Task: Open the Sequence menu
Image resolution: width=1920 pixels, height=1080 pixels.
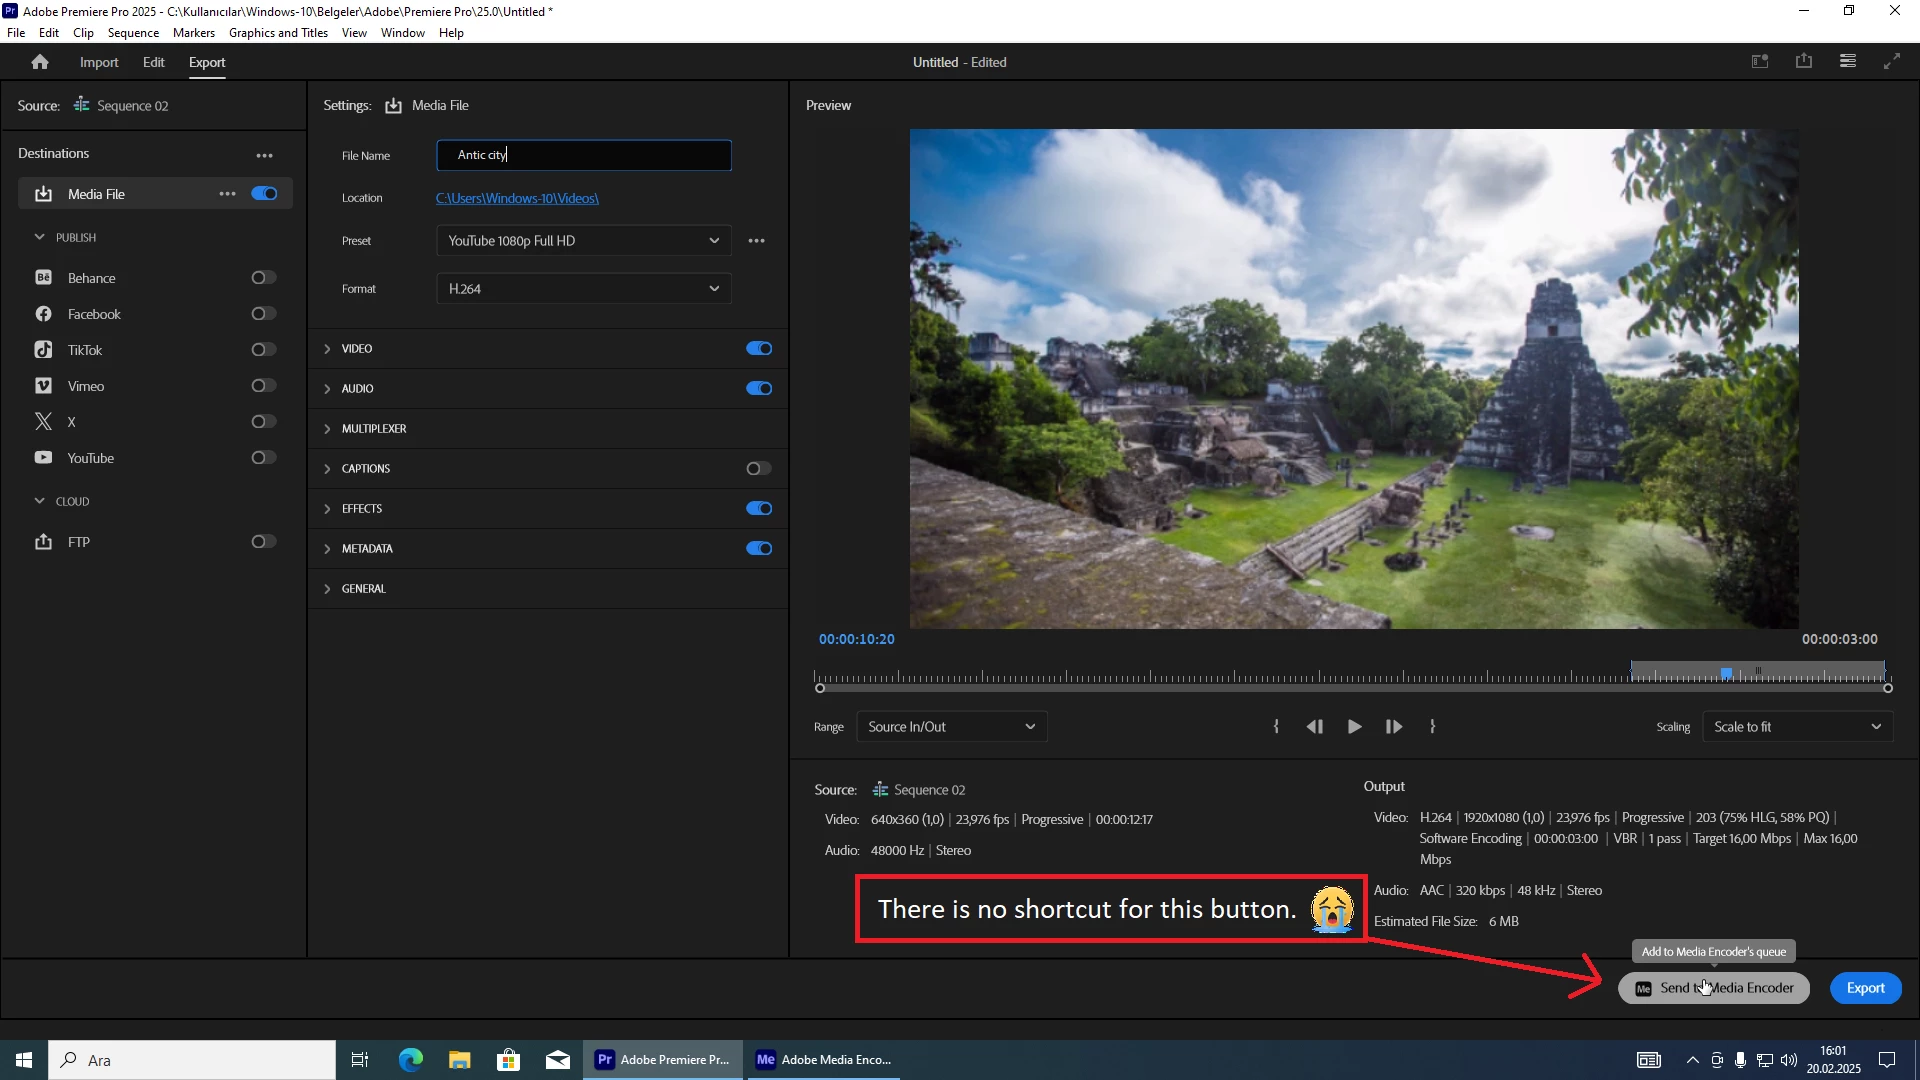Action: coord(133,33)
